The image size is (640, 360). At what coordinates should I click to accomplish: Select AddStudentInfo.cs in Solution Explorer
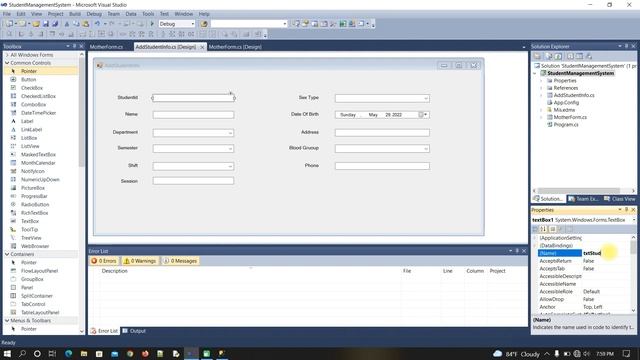[x=574, y=95]
